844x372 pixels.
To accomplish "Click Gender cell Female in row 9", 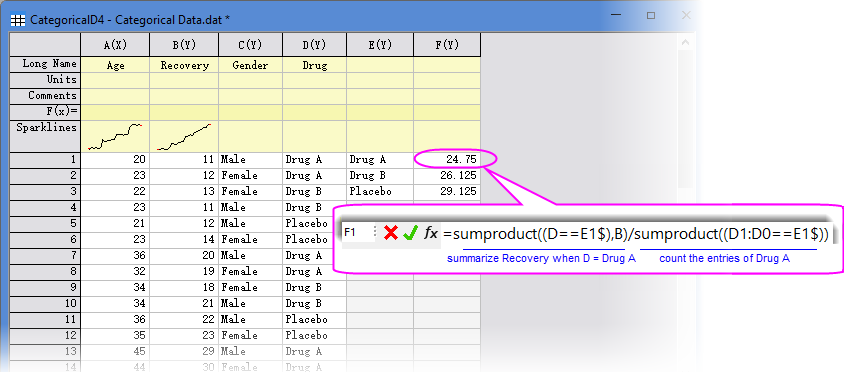I will tap(250, 287).
